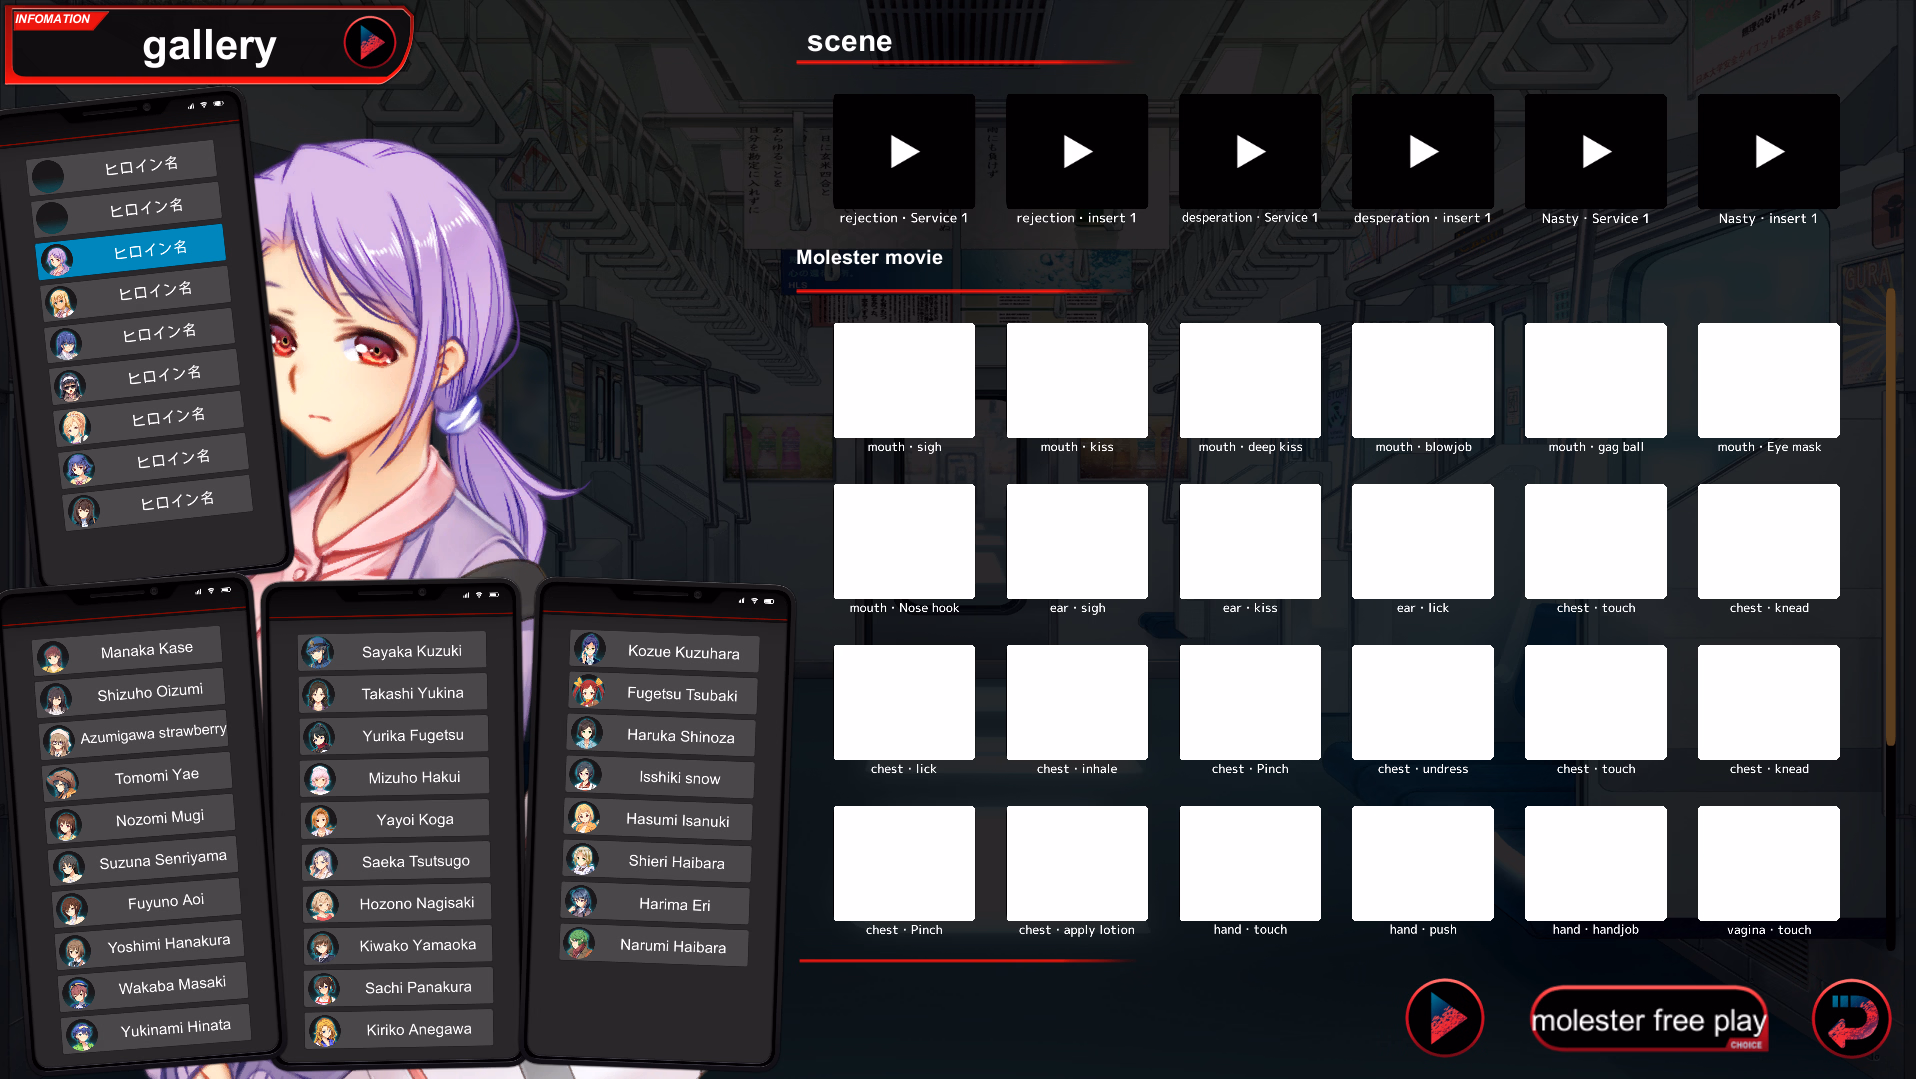This screenshot has width=1916, height=1079.
Task: Select Sayaka Kuzuki's avatar icon
Action: pos(318,652)
